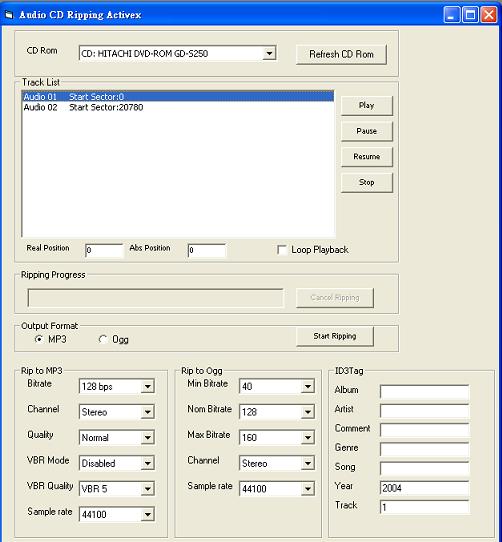Image resolution: width=502 pixels, height=542 pixels.
Task: Click the Refresh CD Rom button
Action: point(341,54)
